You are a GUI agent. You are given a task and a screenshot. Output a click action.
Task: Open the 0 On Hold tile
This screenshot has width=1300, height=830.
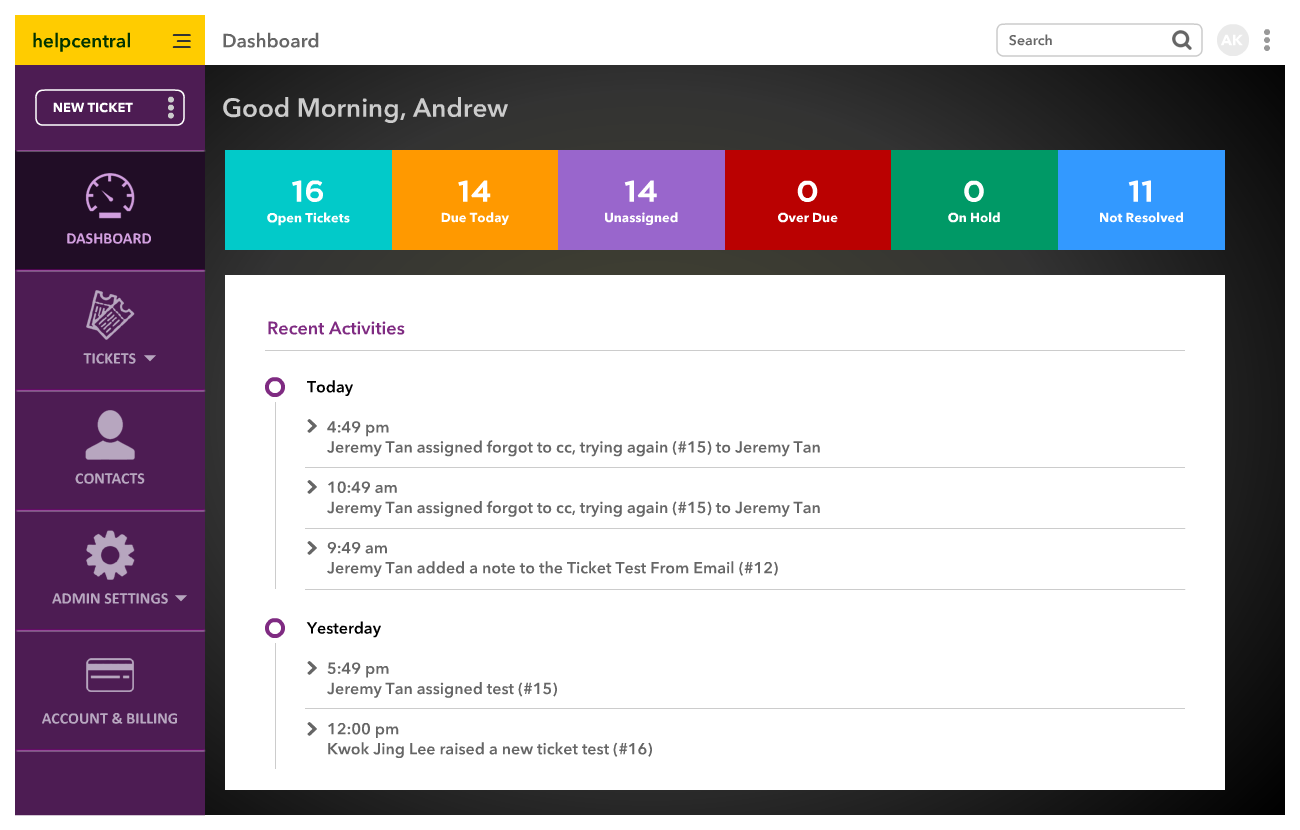tap(974, 200)
